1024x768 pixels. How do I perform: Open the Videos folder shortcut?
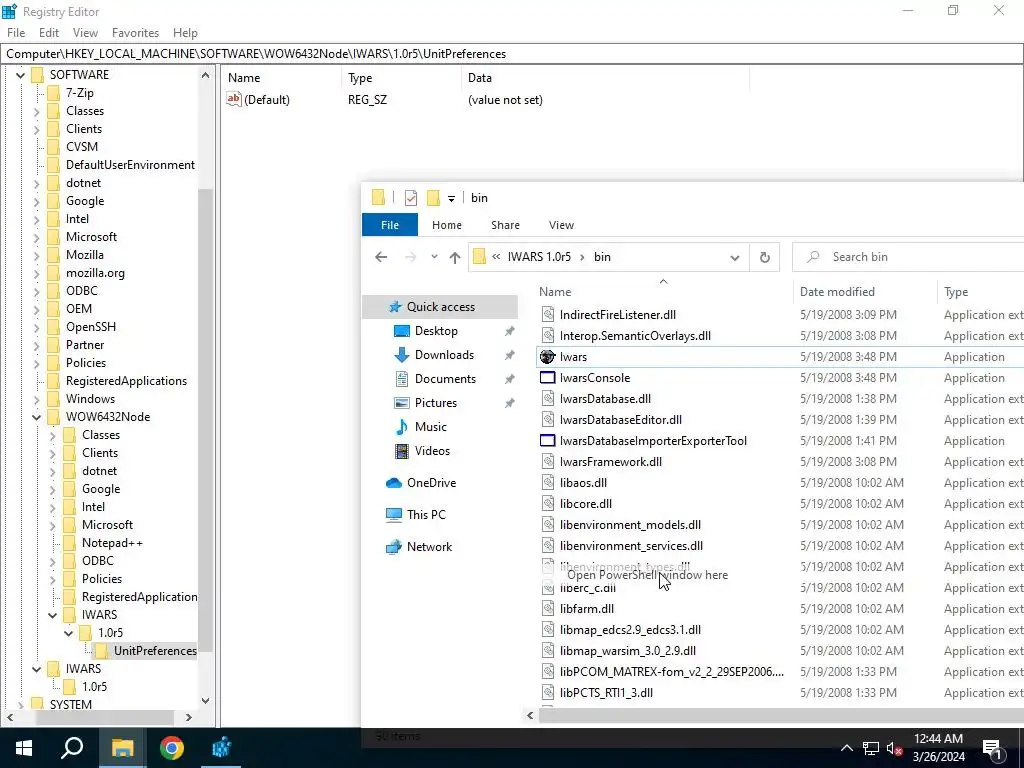coord(432,451)
